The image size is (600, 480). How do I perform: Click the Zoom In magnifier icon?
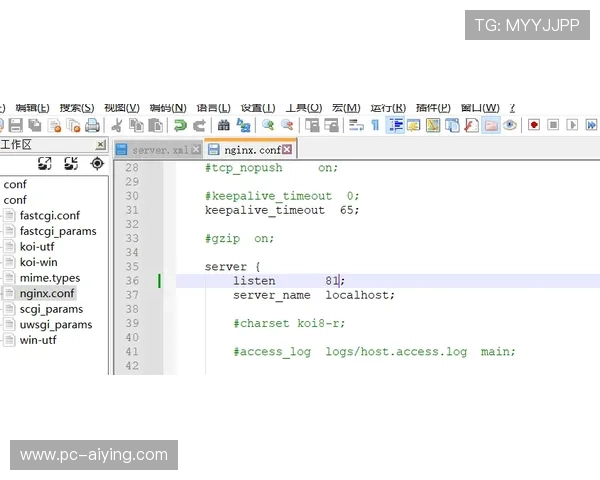click(268, 125)
